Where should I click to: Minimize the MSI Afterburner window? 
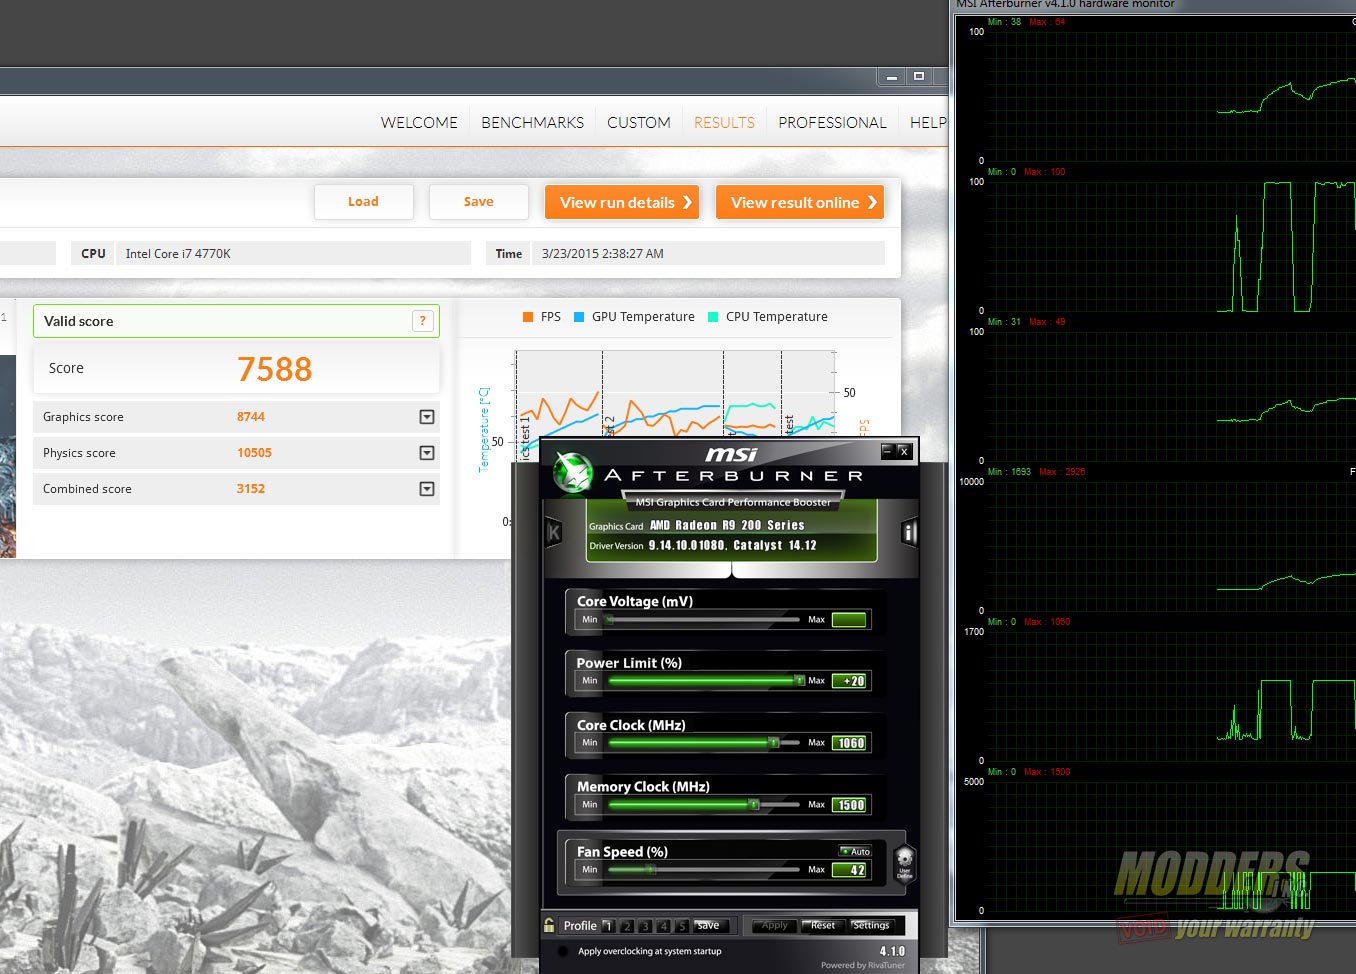click(x=887, y=451)
